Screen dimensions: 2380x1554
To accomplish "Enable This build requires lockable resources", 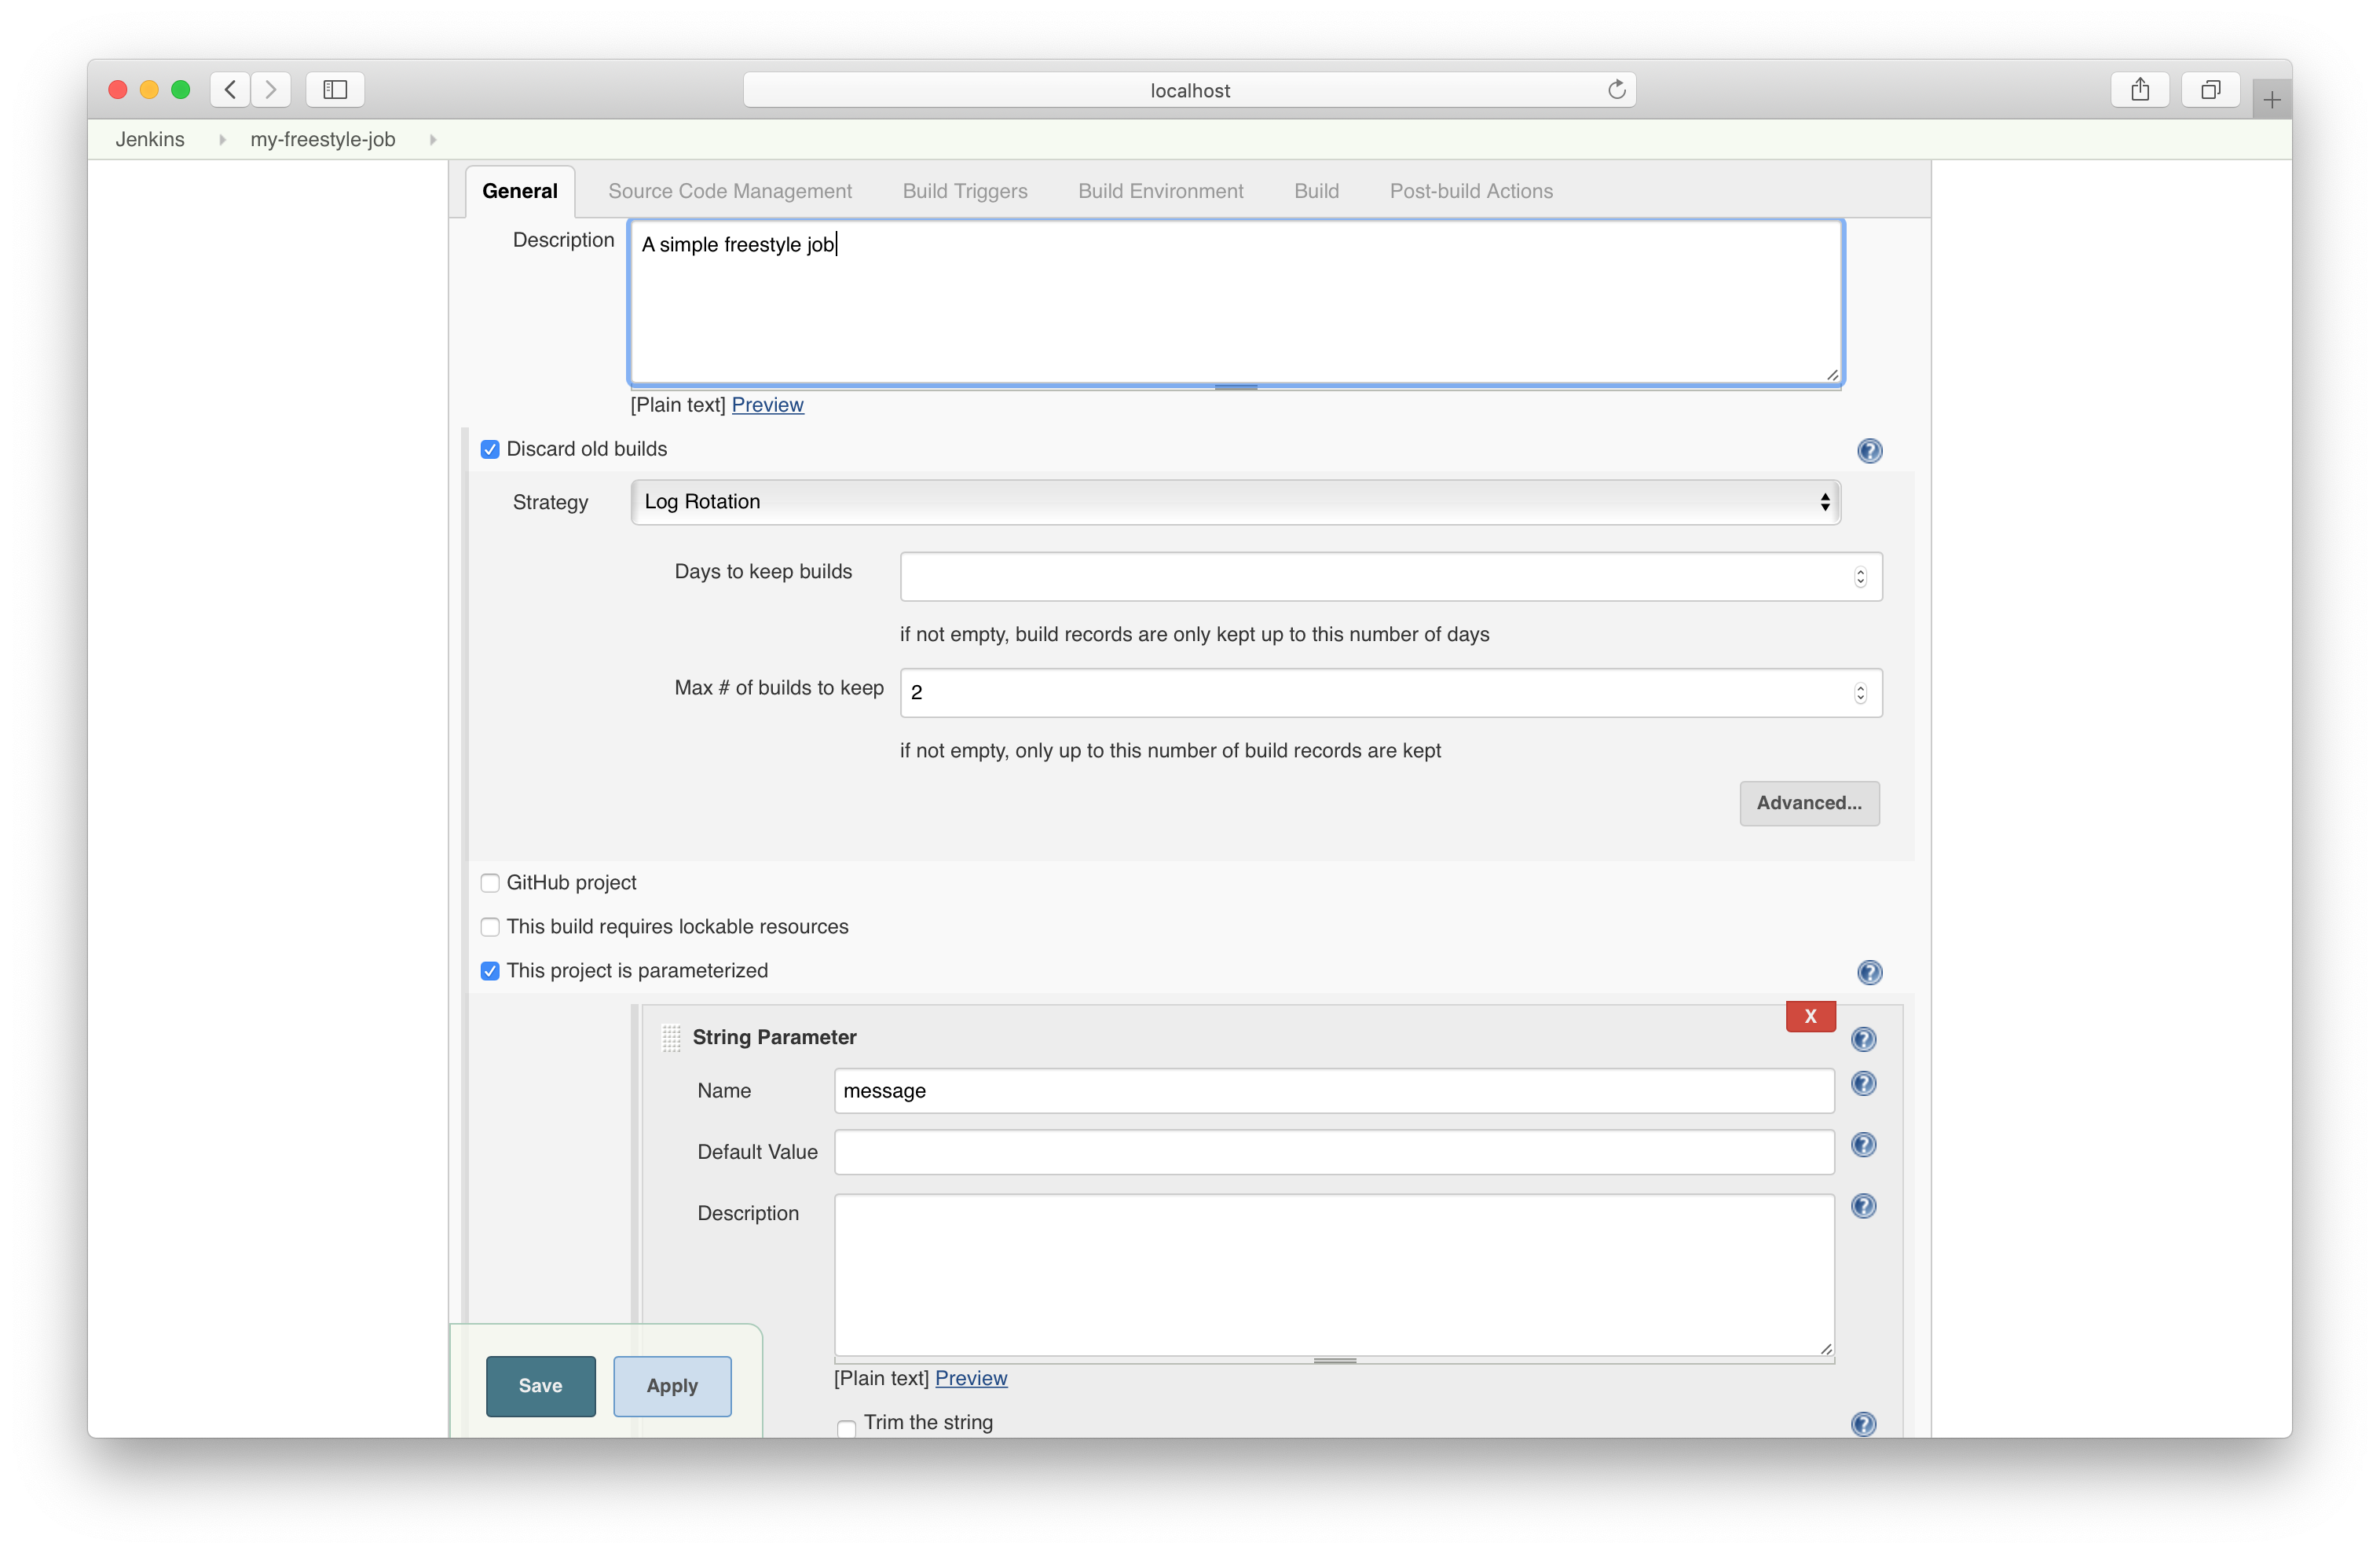I will [x=490, y=927].
